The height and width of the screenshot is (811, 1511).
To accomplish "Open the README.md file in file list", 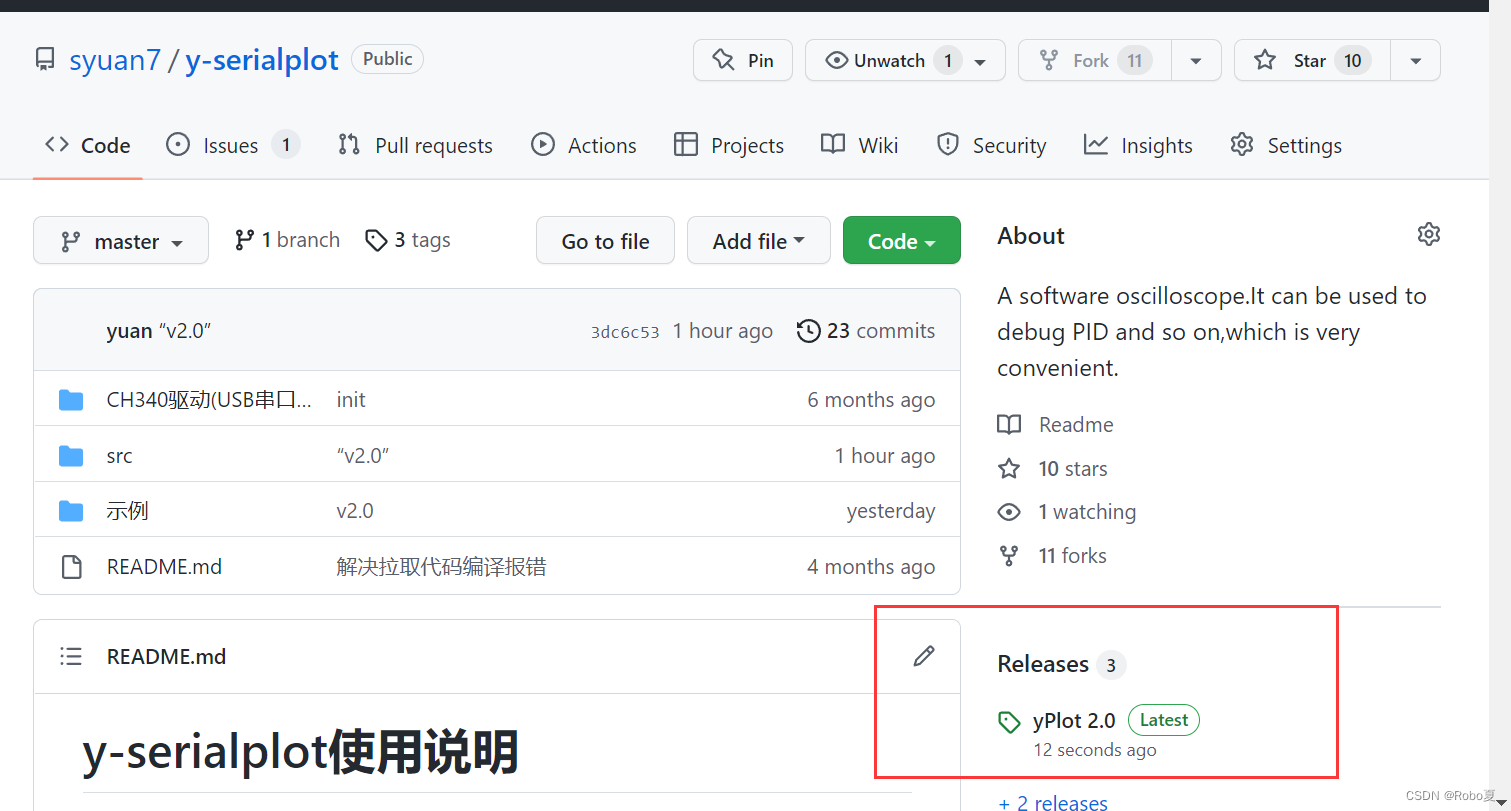I will coord(164,567).
